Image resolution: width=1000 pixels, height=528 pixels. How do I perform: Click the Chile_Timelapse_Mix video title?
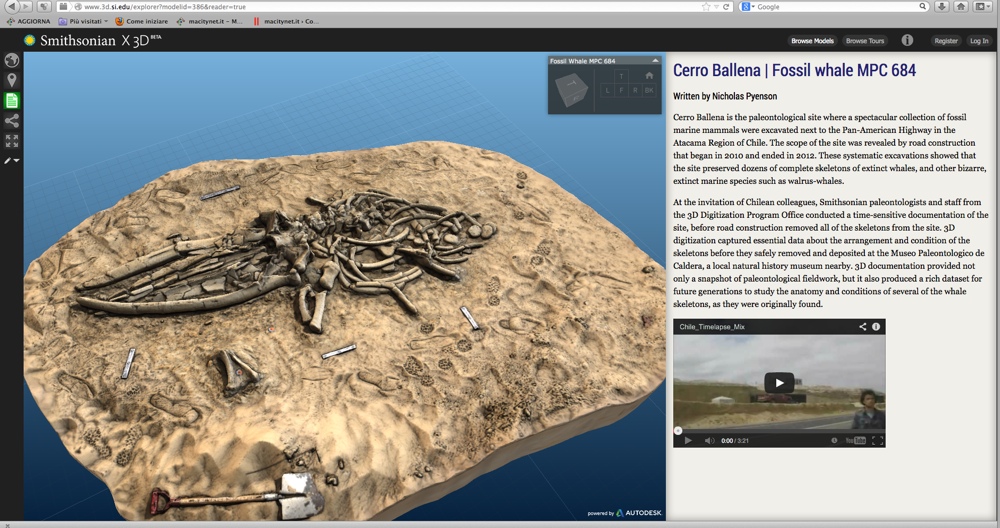point(712,326)
